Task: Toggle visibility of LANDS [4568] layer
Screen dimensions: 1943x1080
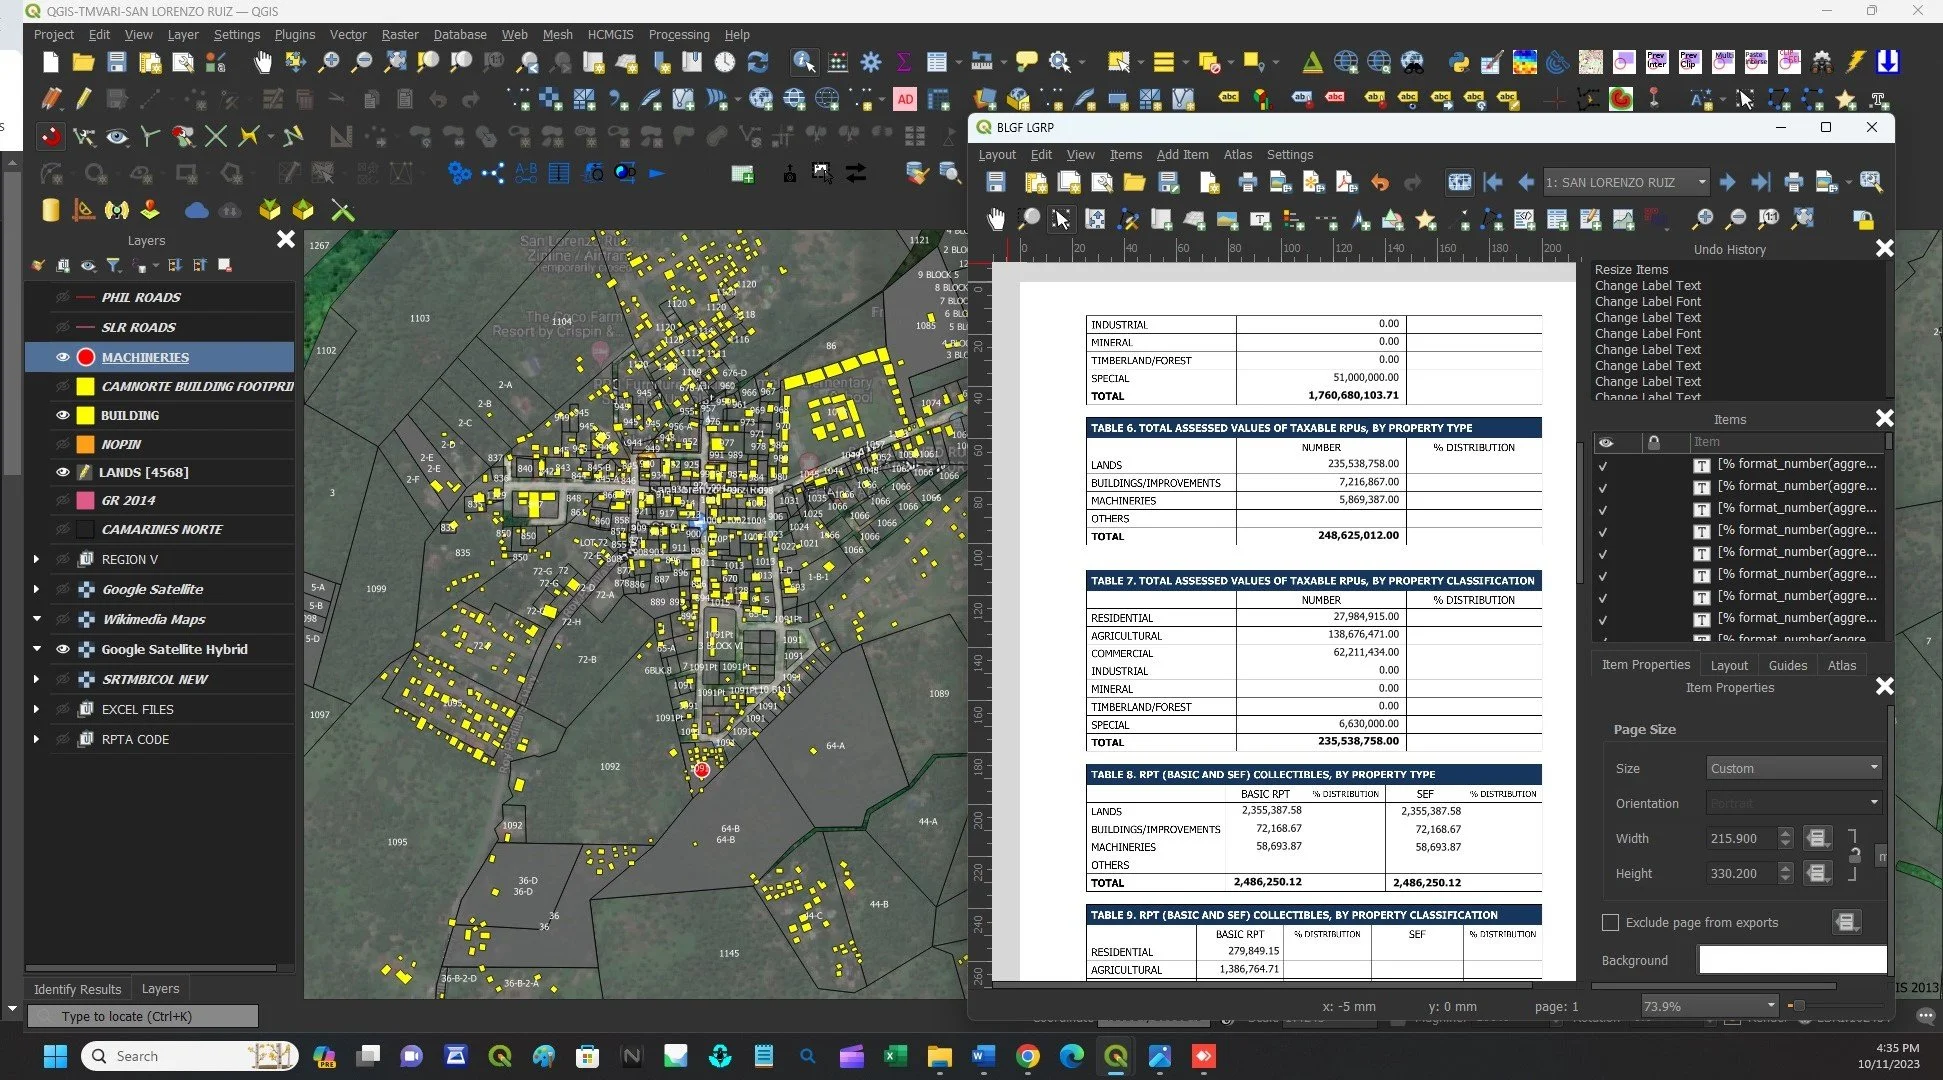Action: point(63,472)
